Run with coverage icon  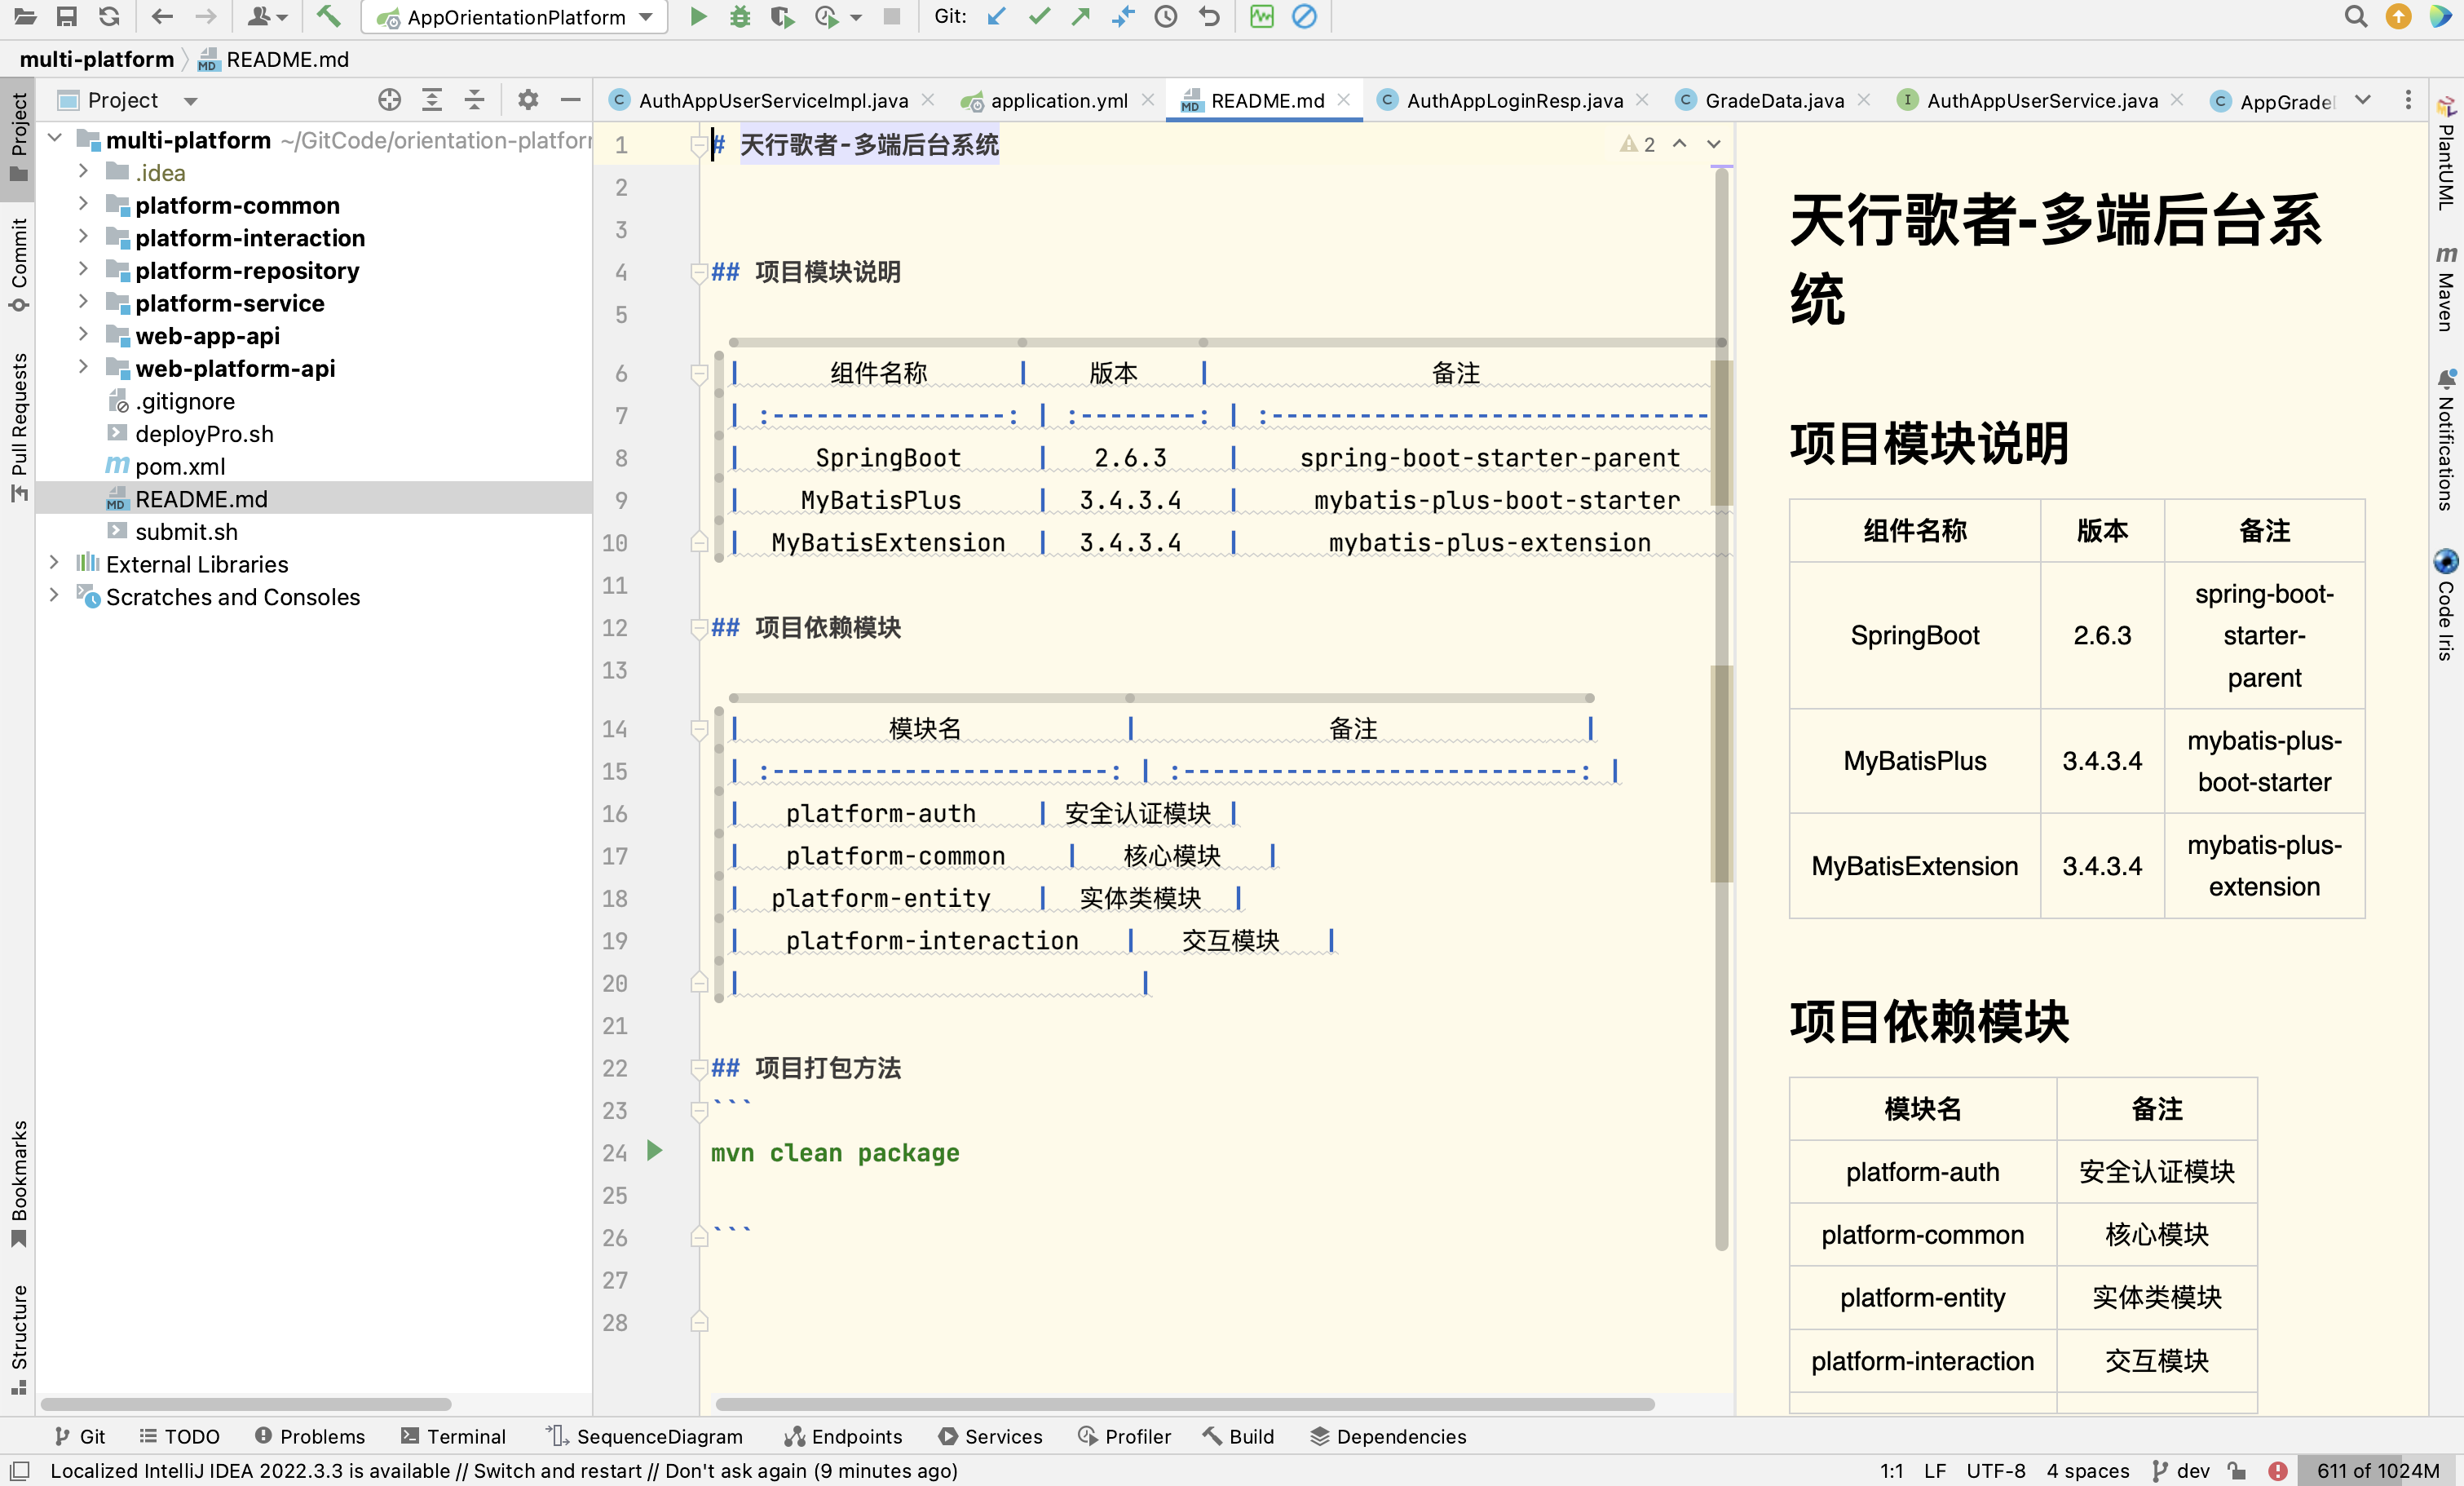click(x=782, y=16)
